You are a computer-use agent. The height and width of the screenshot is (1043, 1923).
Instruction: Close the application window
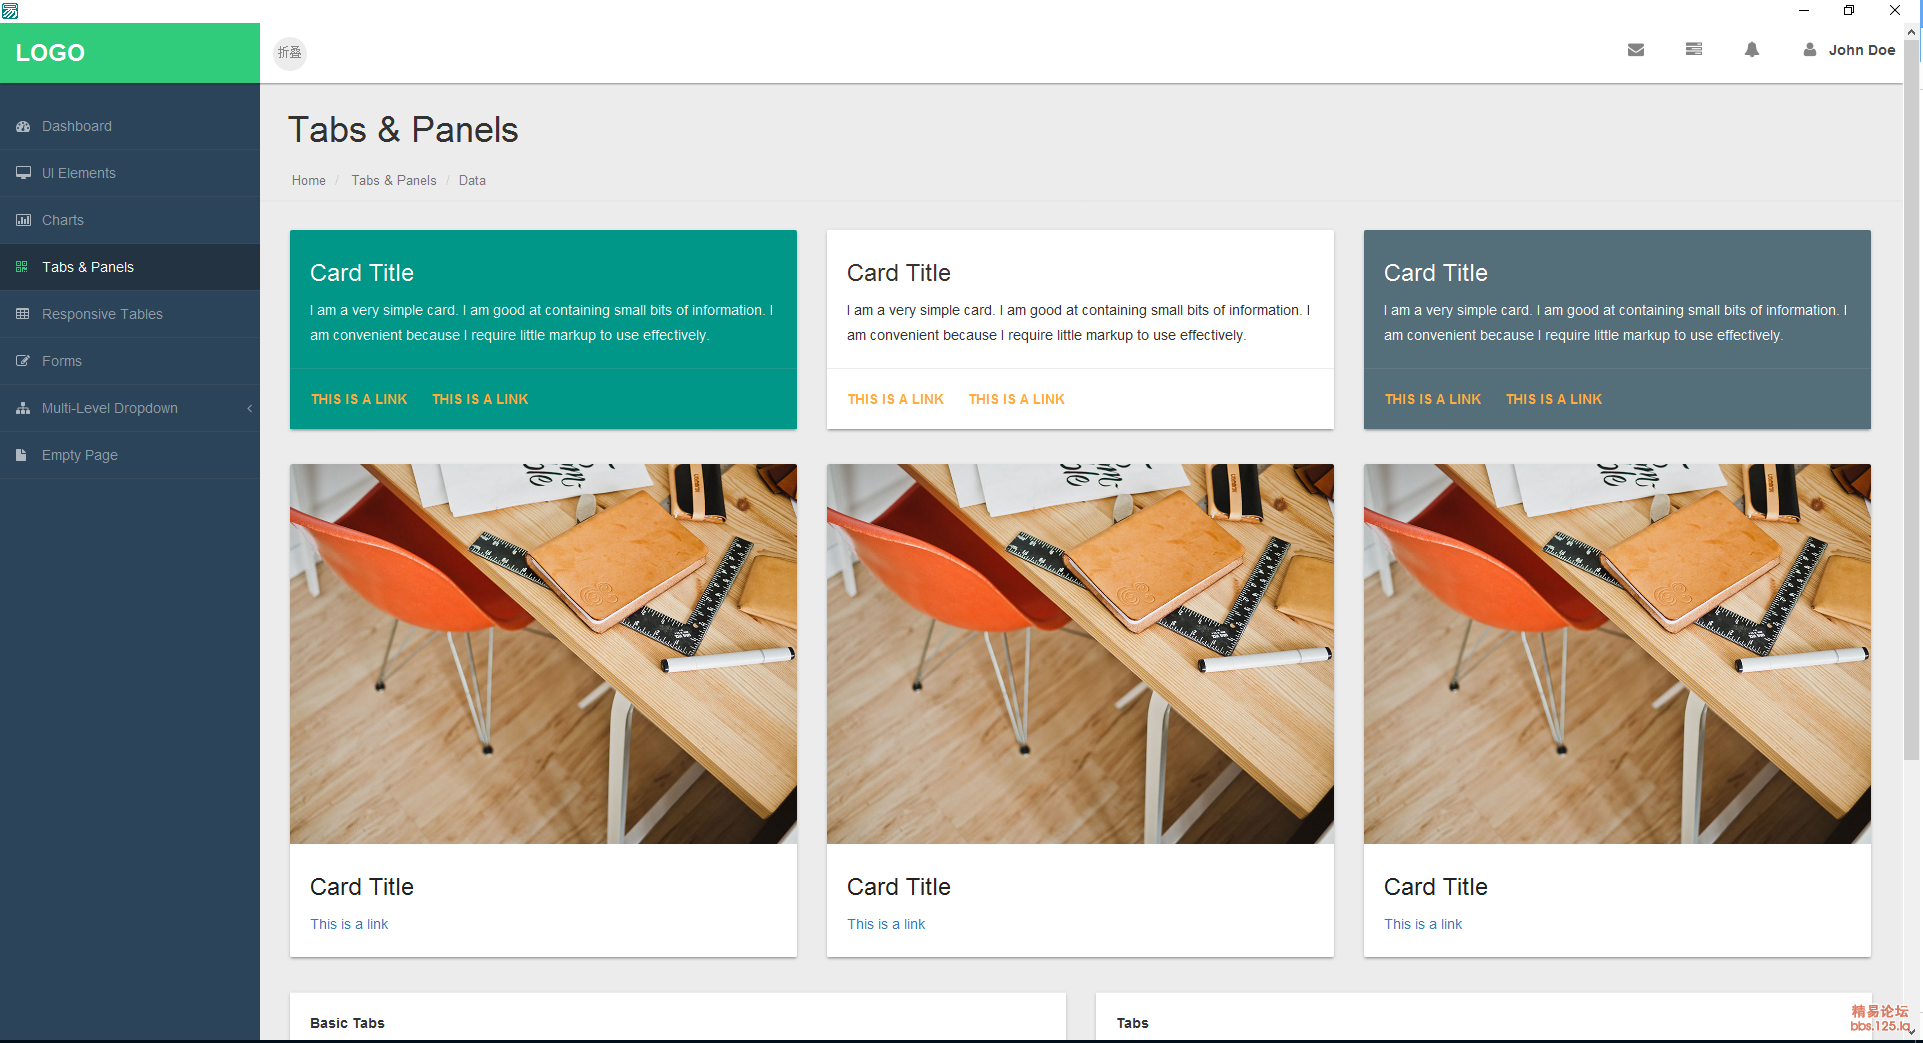1895,11
